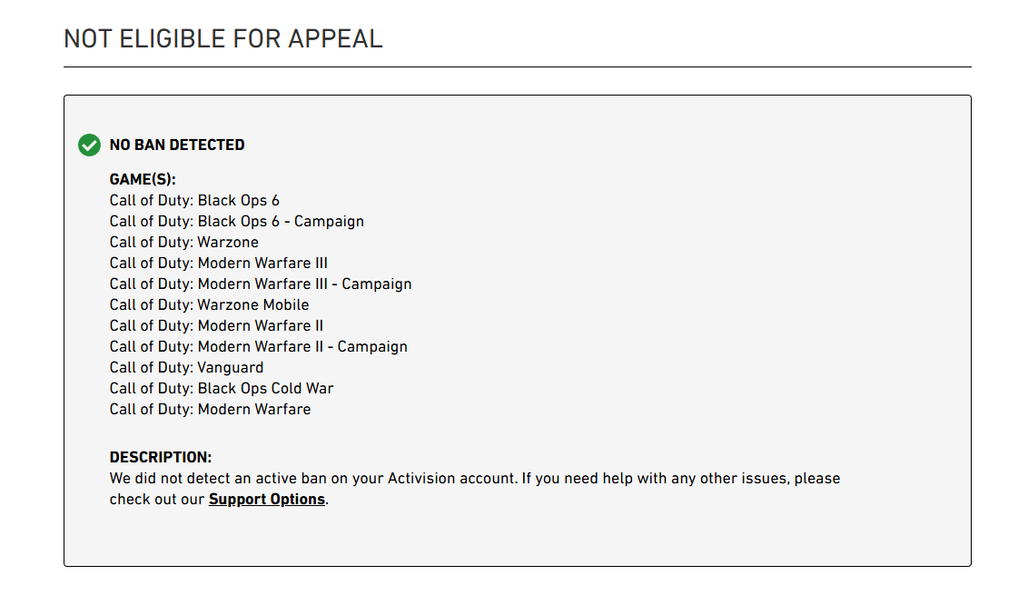Click Call of Duty: Modern Warfare II entry
The image size is (1028, 607).
[x=216, y=326]
